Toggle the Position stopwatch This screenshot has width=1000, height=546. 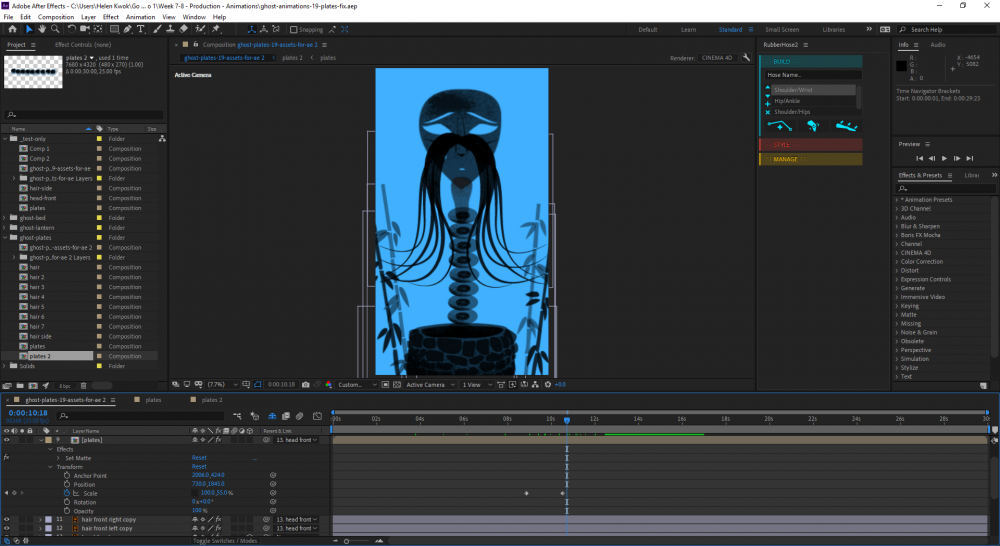point(66,484)
